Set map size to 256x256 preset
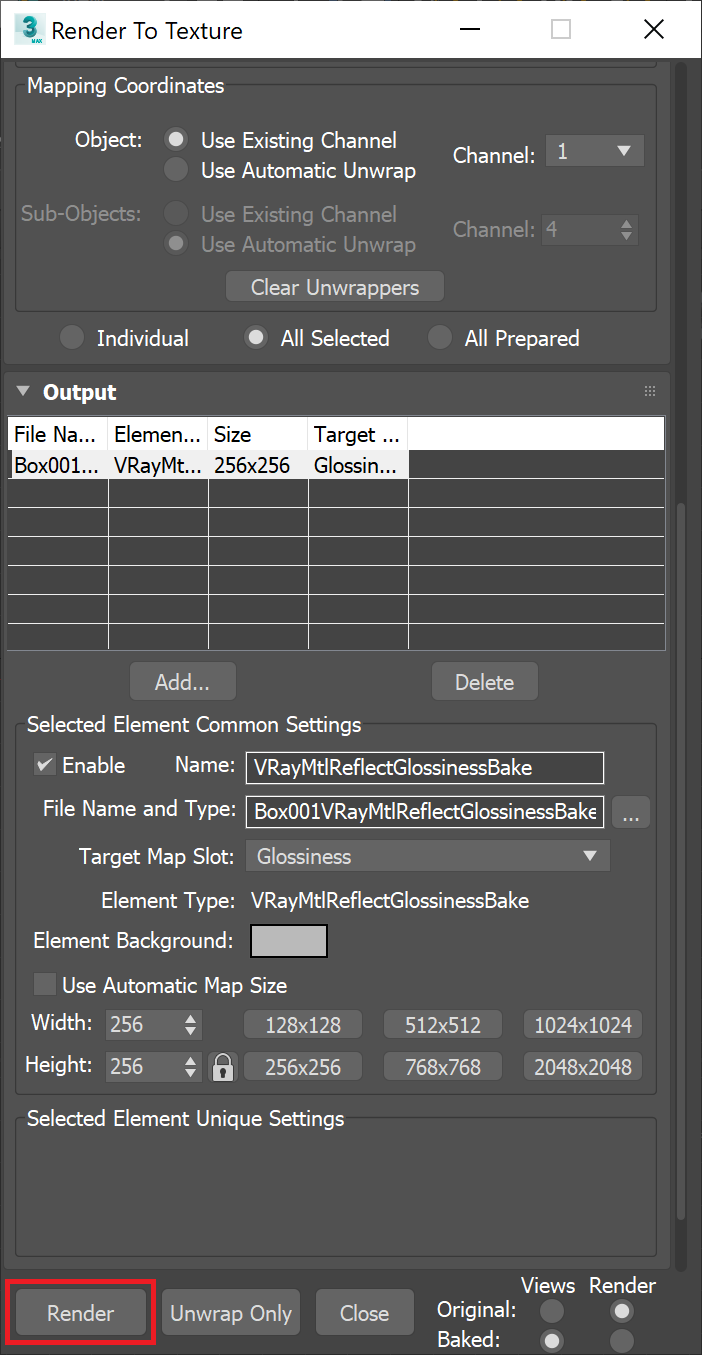Viewport: 702px width, 1355px height. pos(303,1067)
